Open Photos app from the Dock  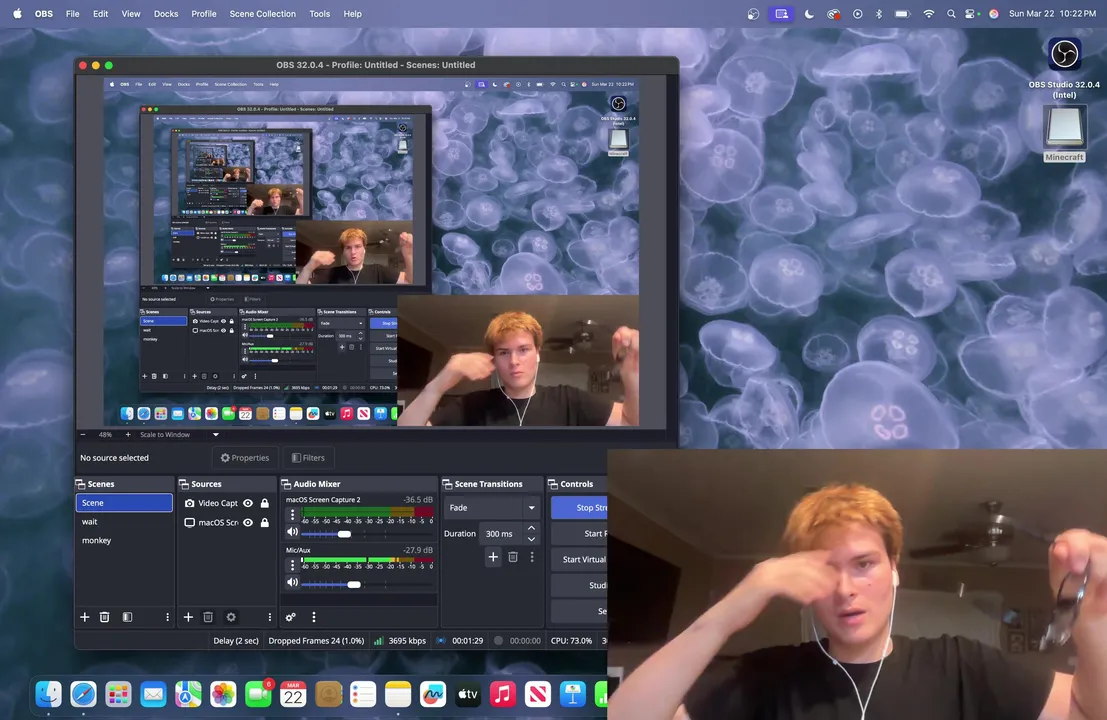223,695
